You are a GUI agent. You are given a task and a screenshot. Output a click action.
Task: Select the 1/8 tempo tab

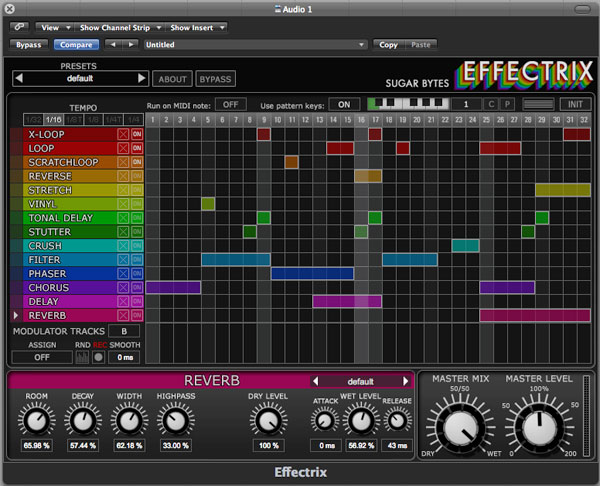93,120
